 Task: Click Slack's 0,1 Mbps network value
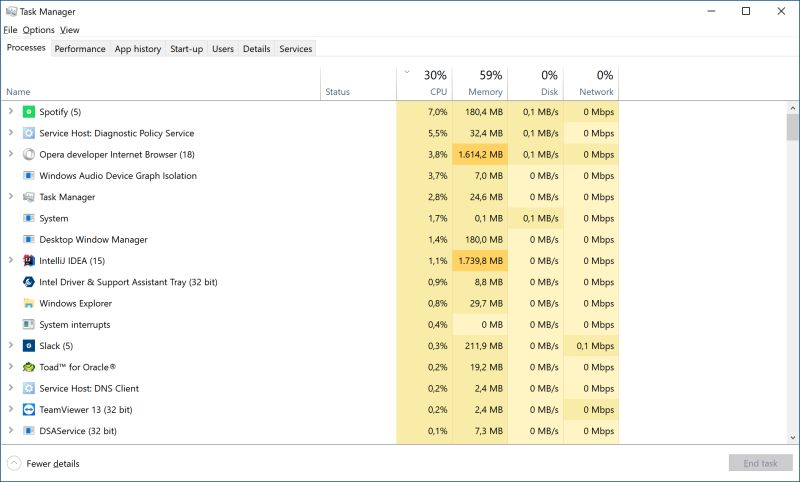[x=595, y=346]
